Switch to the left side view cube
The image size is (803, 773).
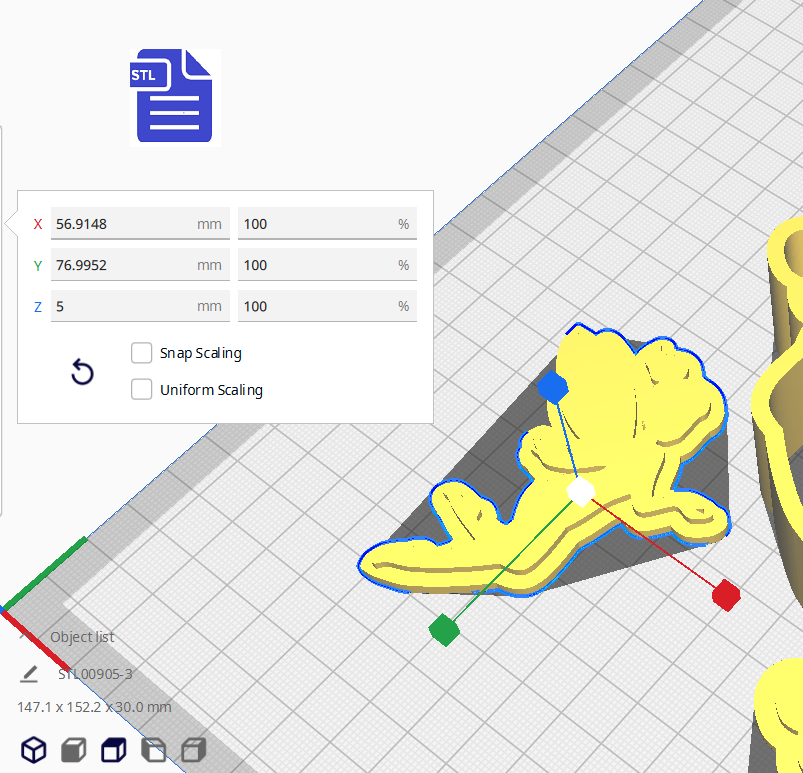click(x=154, y=749)
